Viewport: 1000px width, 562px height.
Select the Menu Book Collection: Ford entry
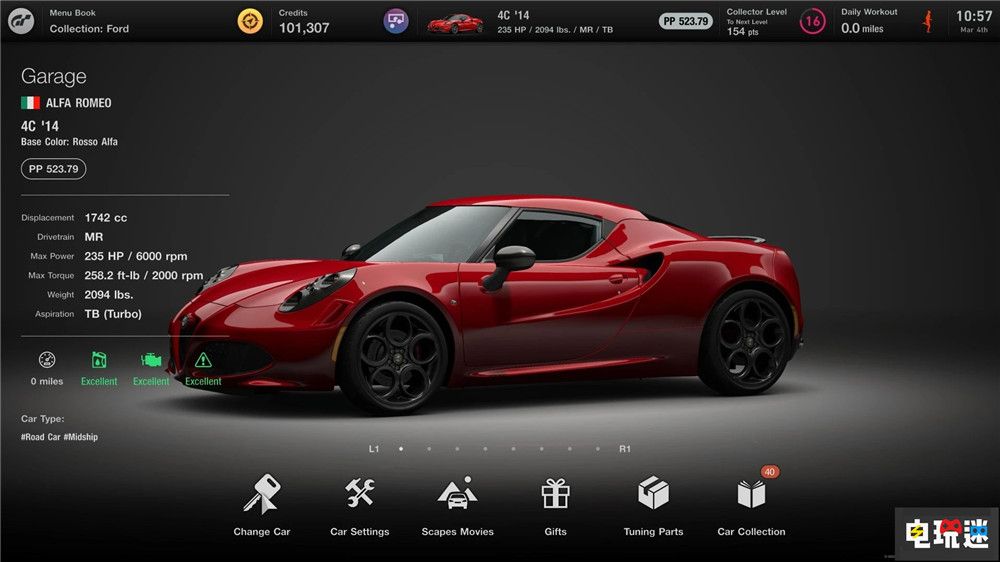point(89,21)
